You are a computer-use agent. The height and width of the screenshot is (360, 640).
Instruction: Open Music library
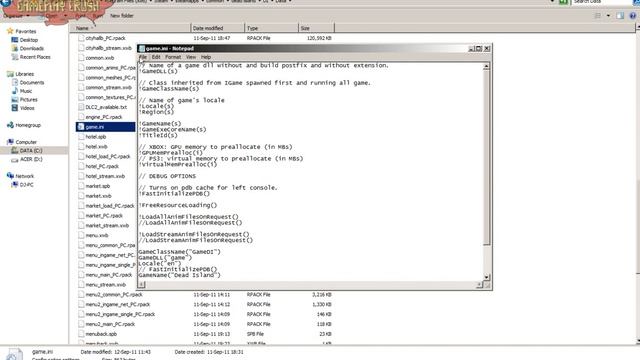click(26, 91)
